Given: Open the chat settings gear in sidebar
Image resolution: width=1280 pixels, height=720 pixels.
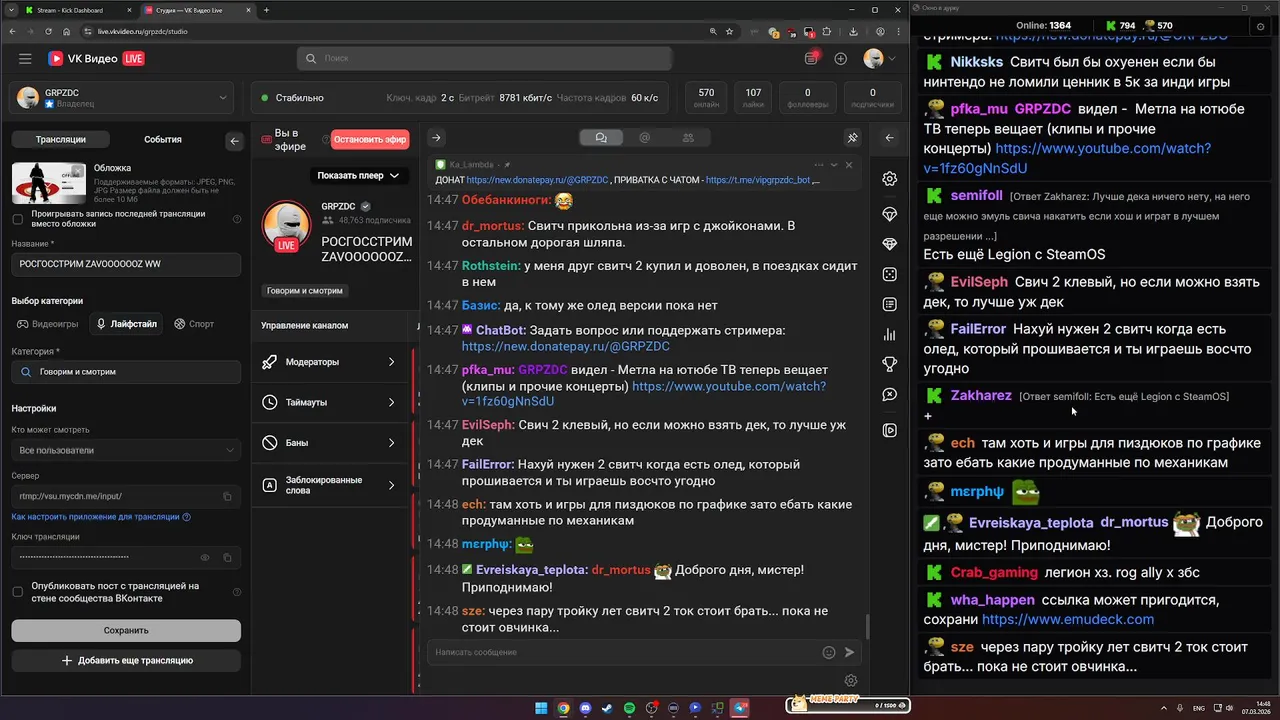Looking at the screenshot, I should [x=889, y=179].
